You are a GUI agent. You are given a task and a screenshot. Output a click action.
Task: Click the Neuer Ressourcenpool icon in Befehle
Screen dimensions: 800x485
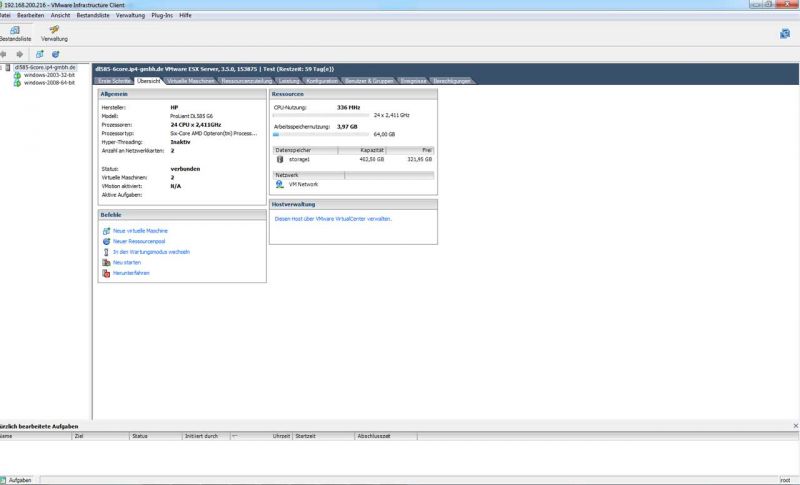click(x=106, y=241)
